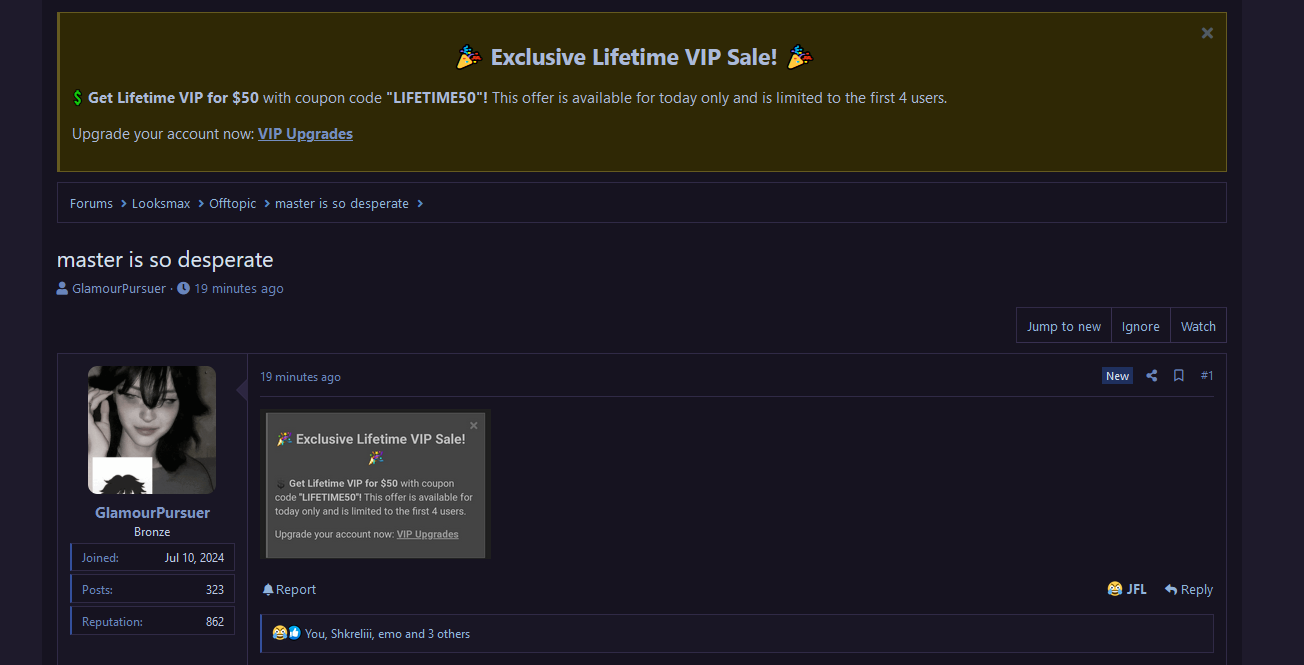Ignore this thread
This screenshot has height=665, width=1304.
(x=1140, y=326)
